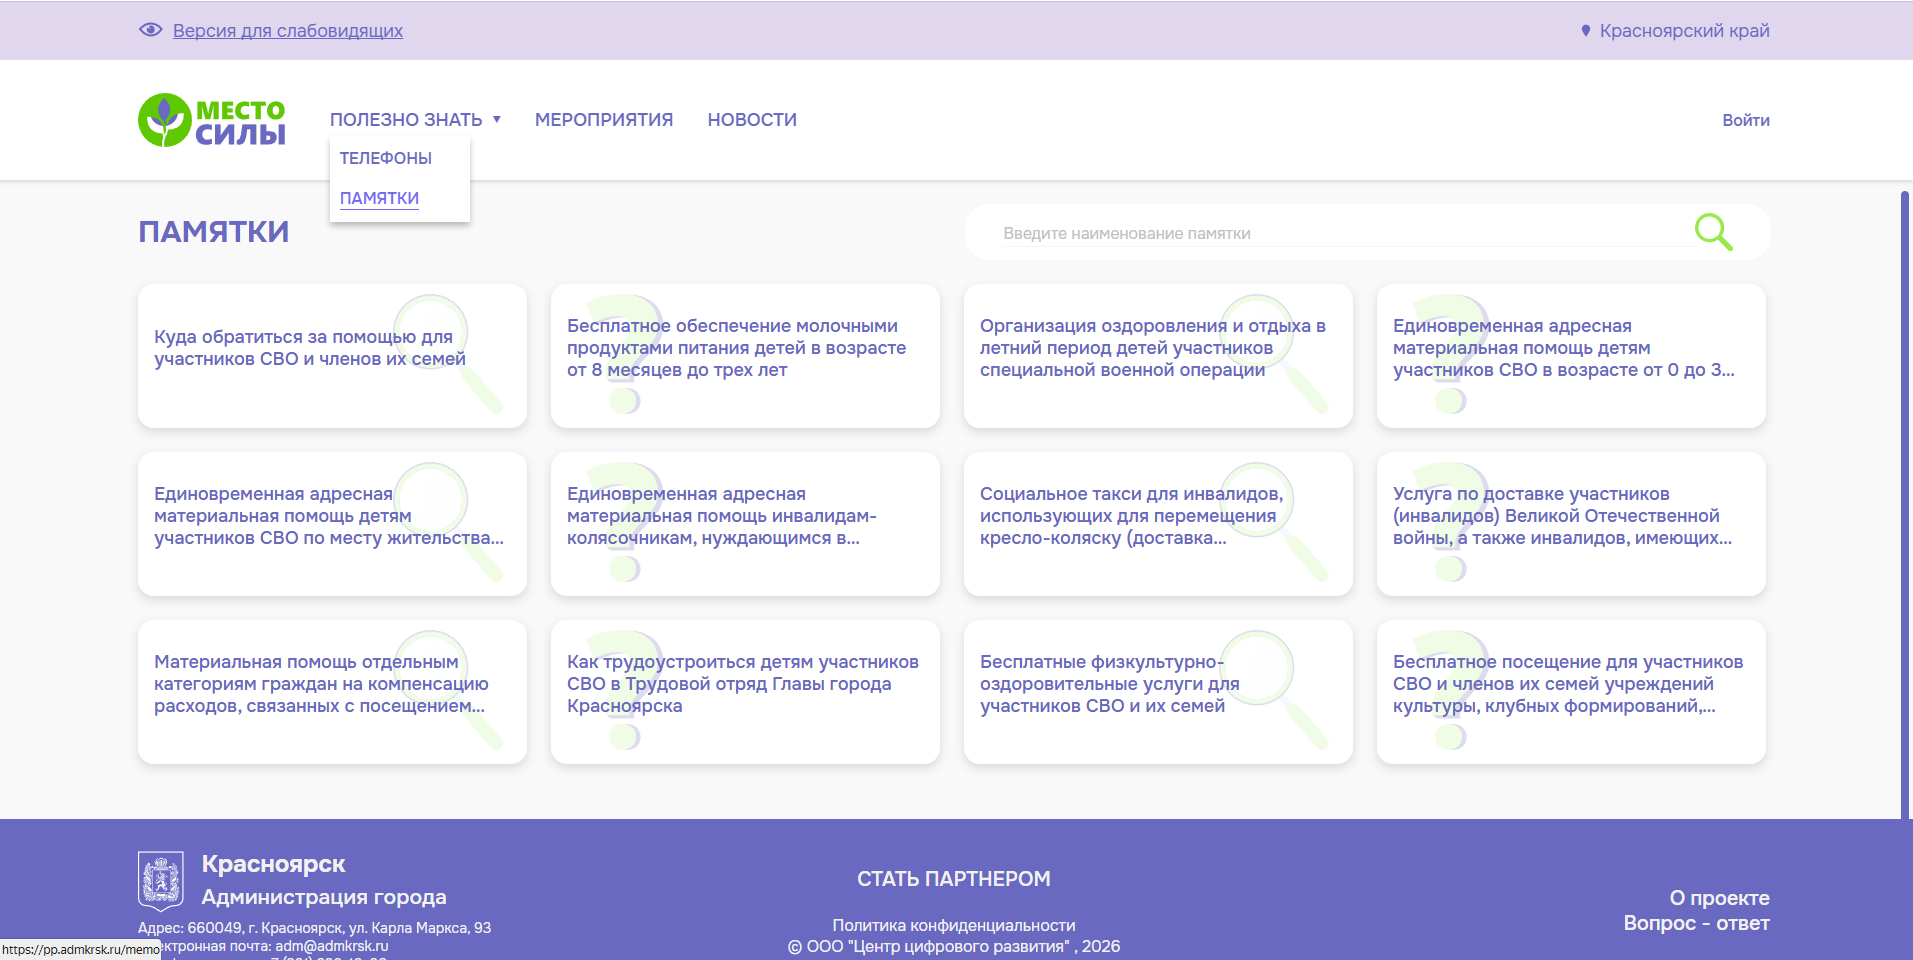The image size is (1913, 960).
Task: Click the Krasnoyarsk coat of arms emblem
Action: point(160,881)
